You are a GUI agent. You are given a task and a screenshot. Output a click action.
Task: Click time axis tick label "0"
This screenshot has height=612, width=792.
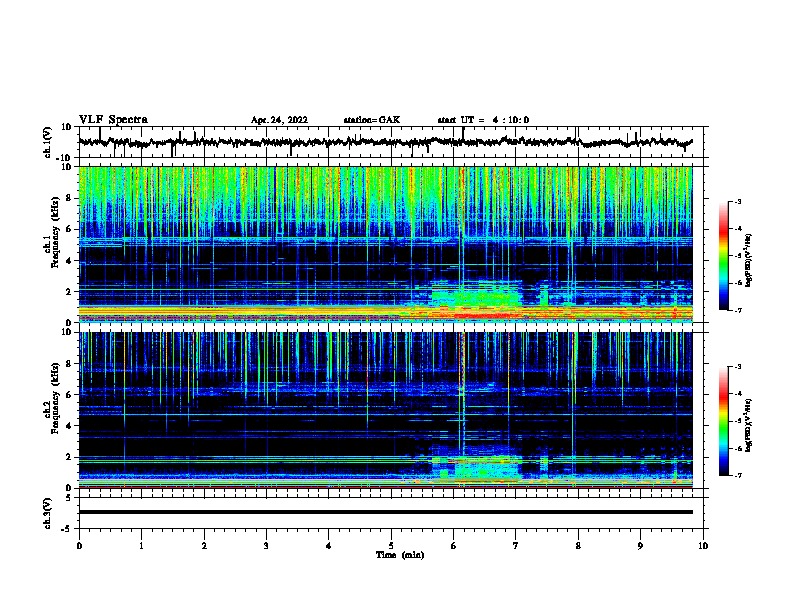[x=79, y=546]
